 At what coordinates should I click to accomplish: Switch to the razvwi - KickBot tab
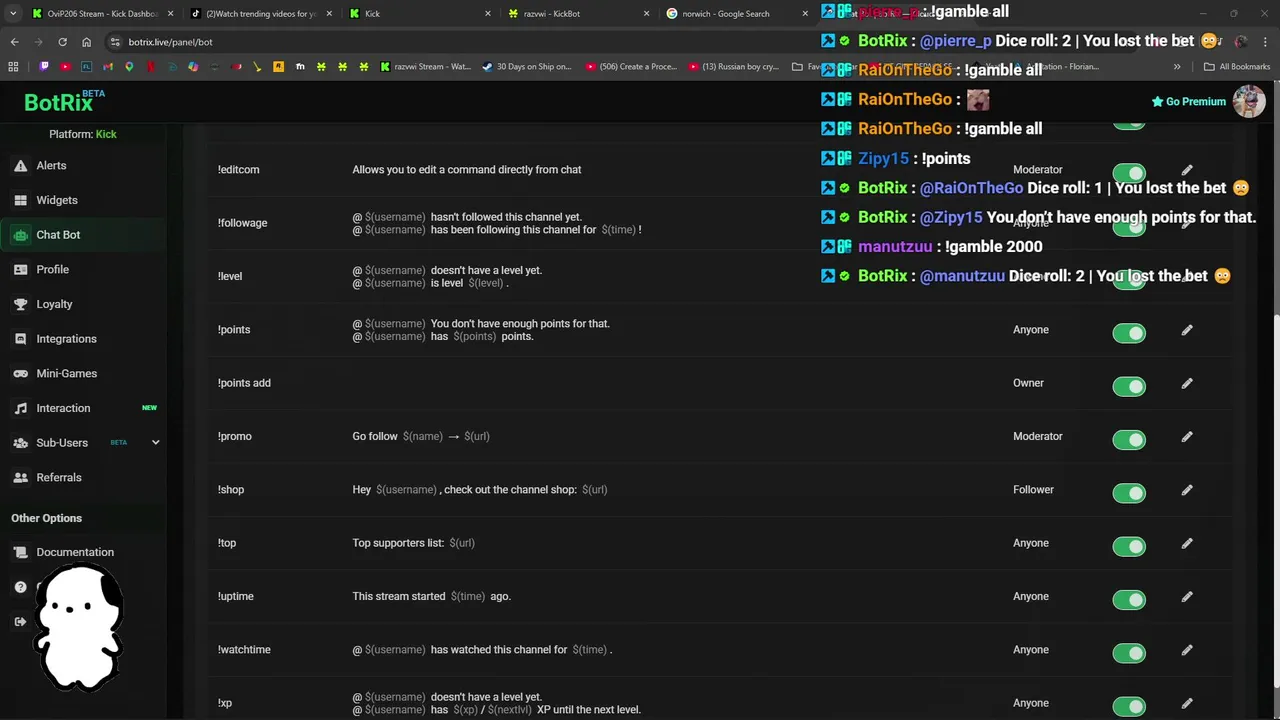coord(578,13)
